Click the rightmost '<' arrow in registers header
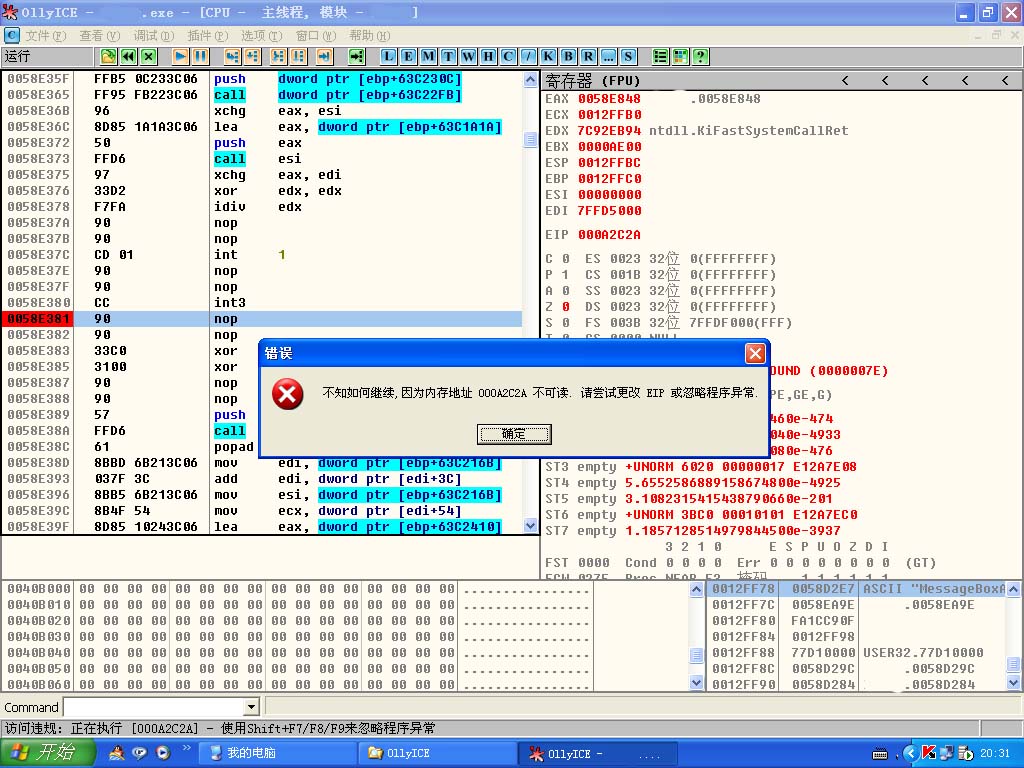 point(1004,81)
